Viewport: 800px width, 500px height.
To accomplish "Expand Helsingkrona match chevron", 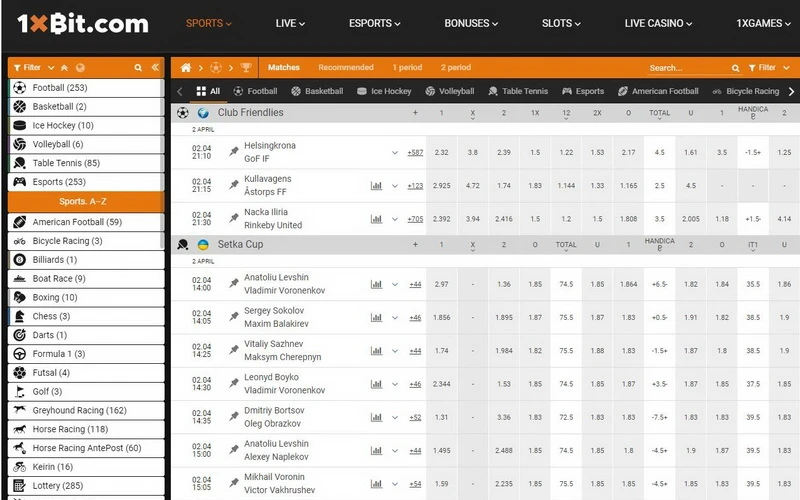I will [394, 153].
